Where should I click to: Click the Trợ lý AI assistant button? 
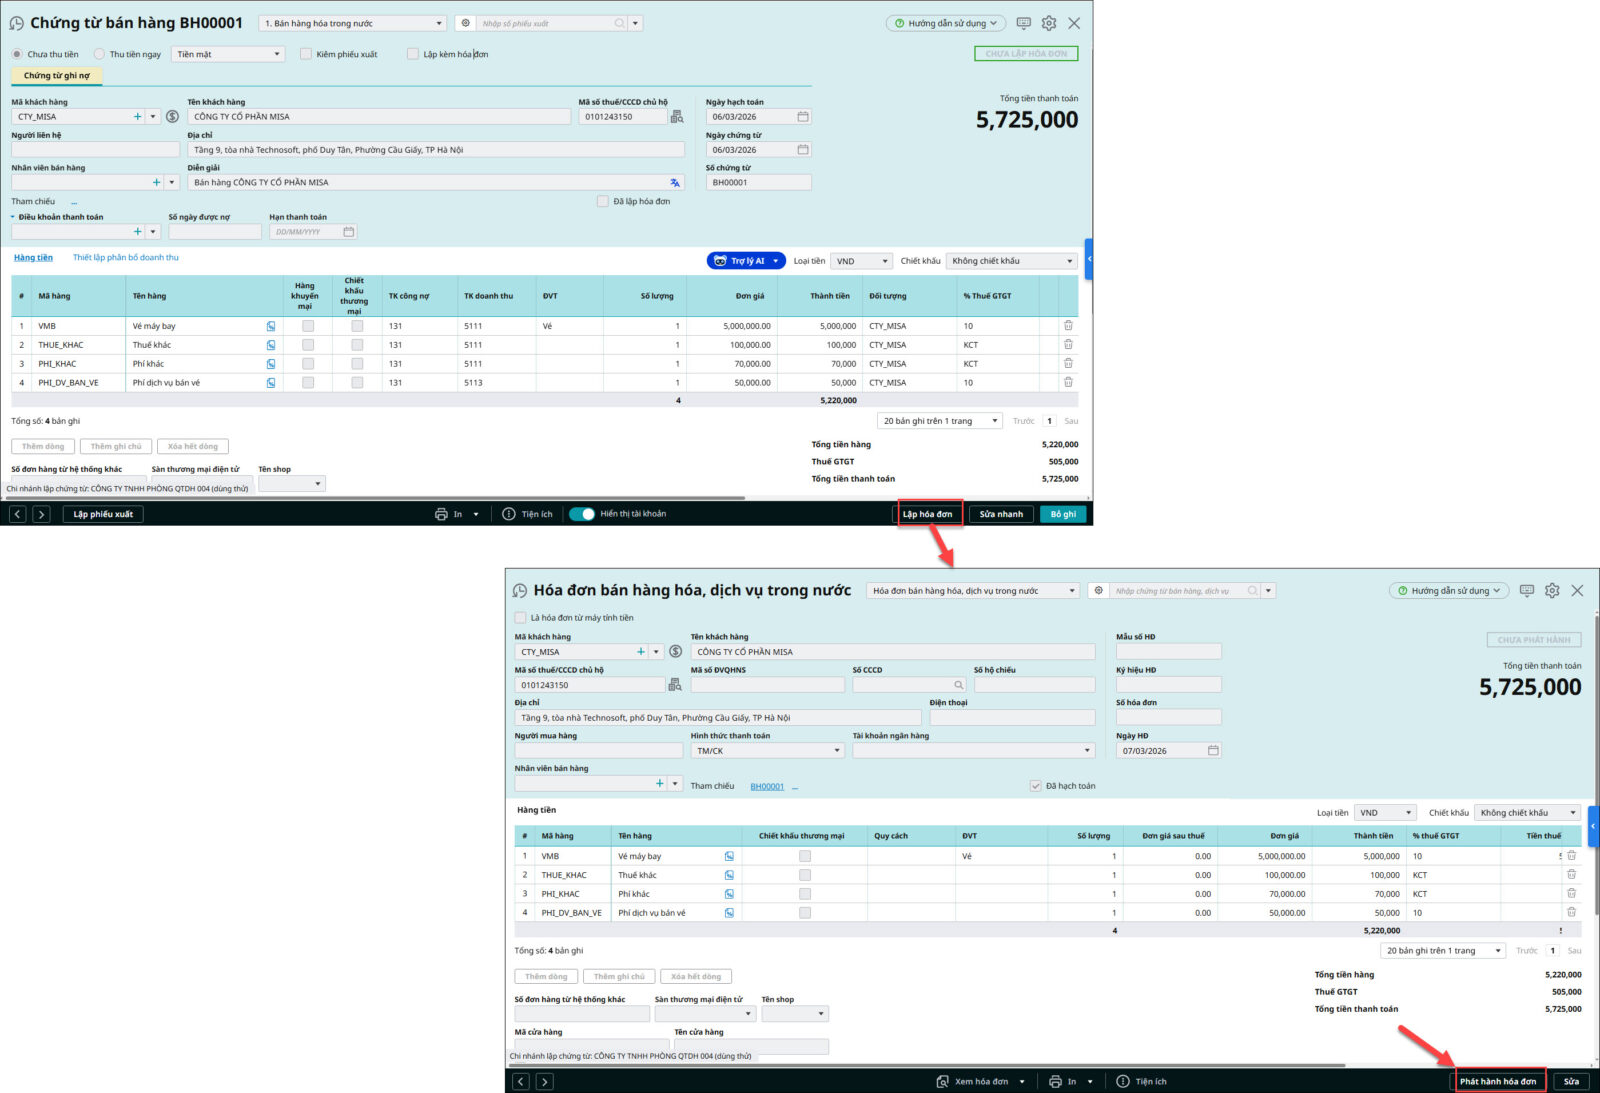coord(745,261)
